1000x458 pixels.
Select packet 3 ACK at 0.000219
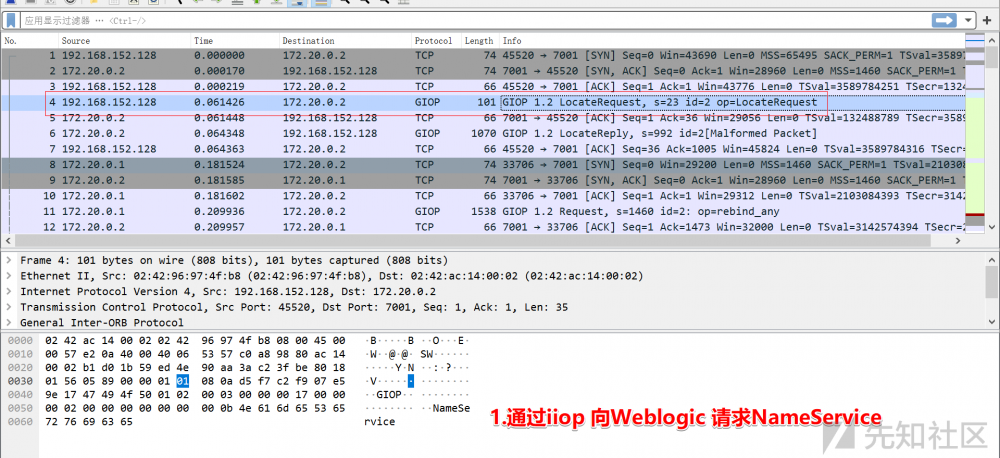[x=483, y=86]
